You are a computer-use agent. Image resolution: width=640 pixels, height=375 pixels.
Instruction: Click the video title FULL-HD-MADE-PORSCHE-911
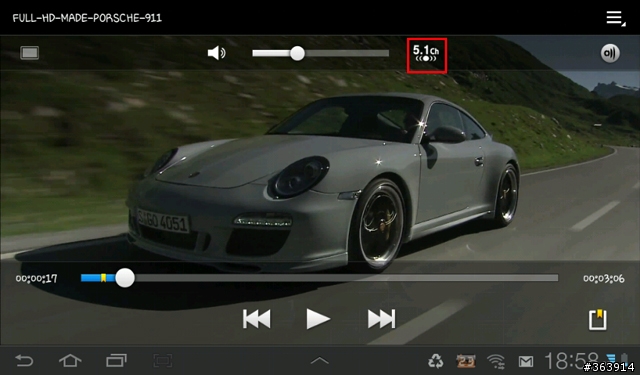87,18
